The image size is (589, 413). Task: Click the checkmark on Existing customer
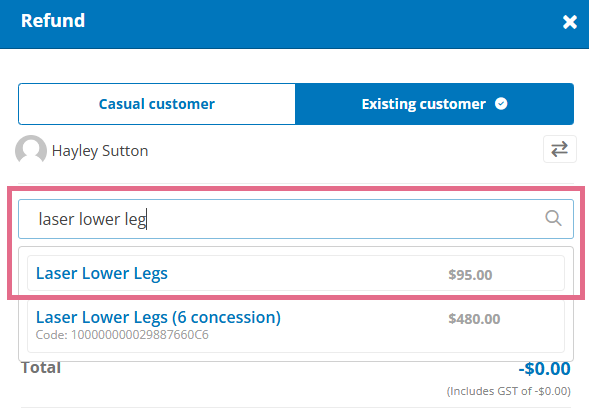pos(501,103)
